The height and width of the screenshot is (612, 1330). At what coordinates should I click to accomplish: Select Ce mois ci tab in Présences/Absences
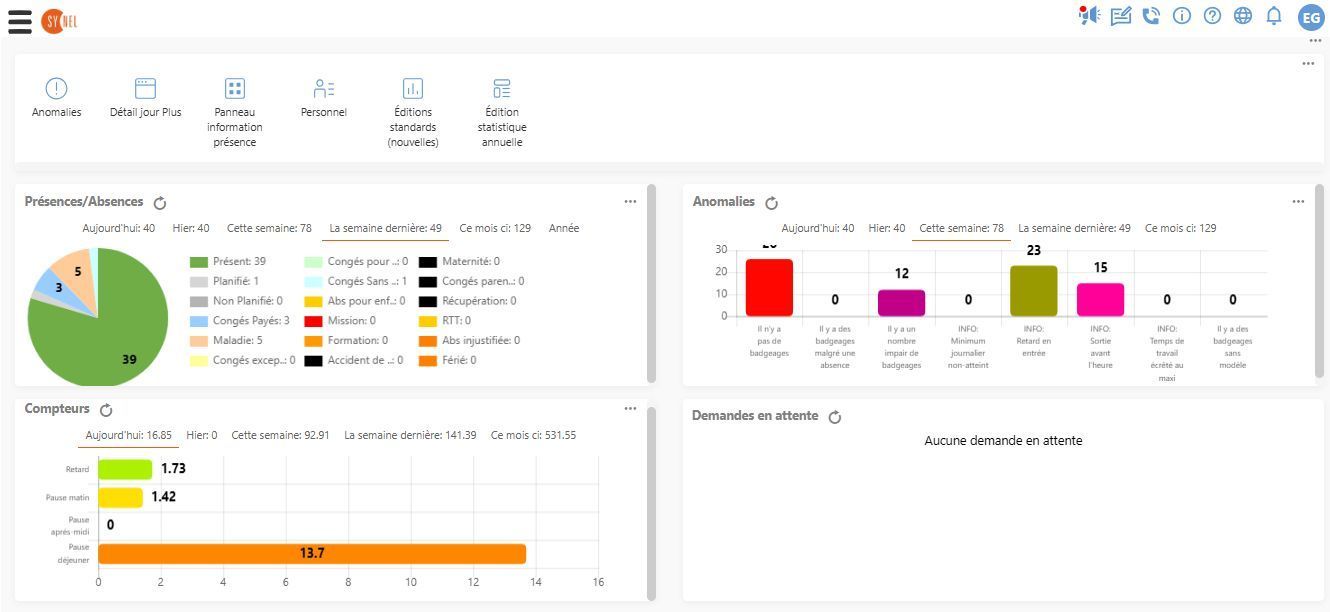point(494,229)
